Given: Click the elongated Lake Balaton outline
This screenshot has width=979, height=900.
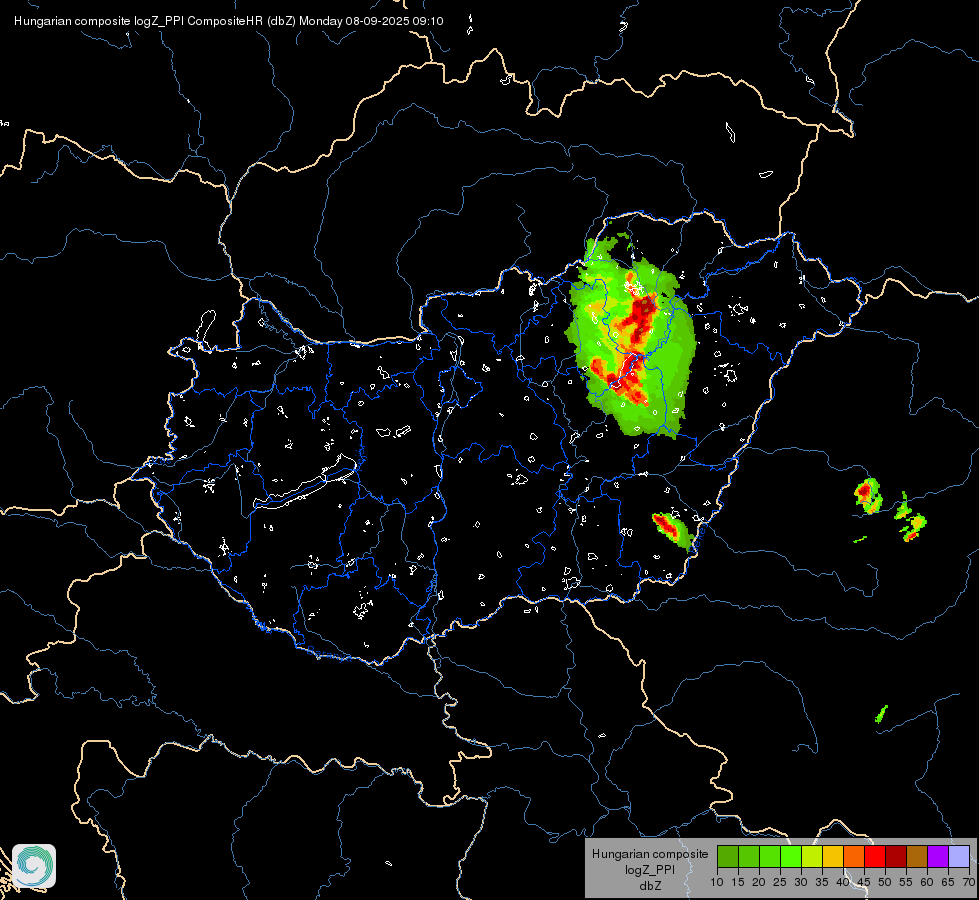Looking at the screenshot, I should 306,483.
